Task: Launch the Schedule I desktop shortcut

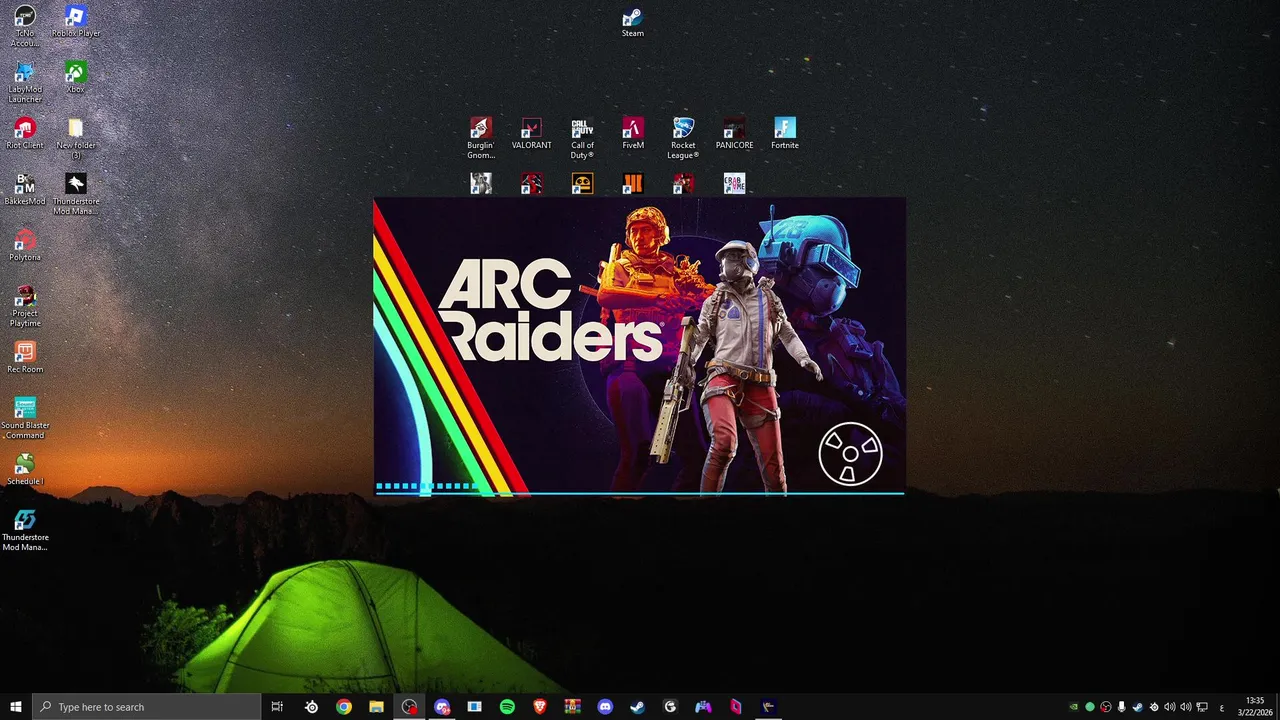Action: tap(25, 470)
